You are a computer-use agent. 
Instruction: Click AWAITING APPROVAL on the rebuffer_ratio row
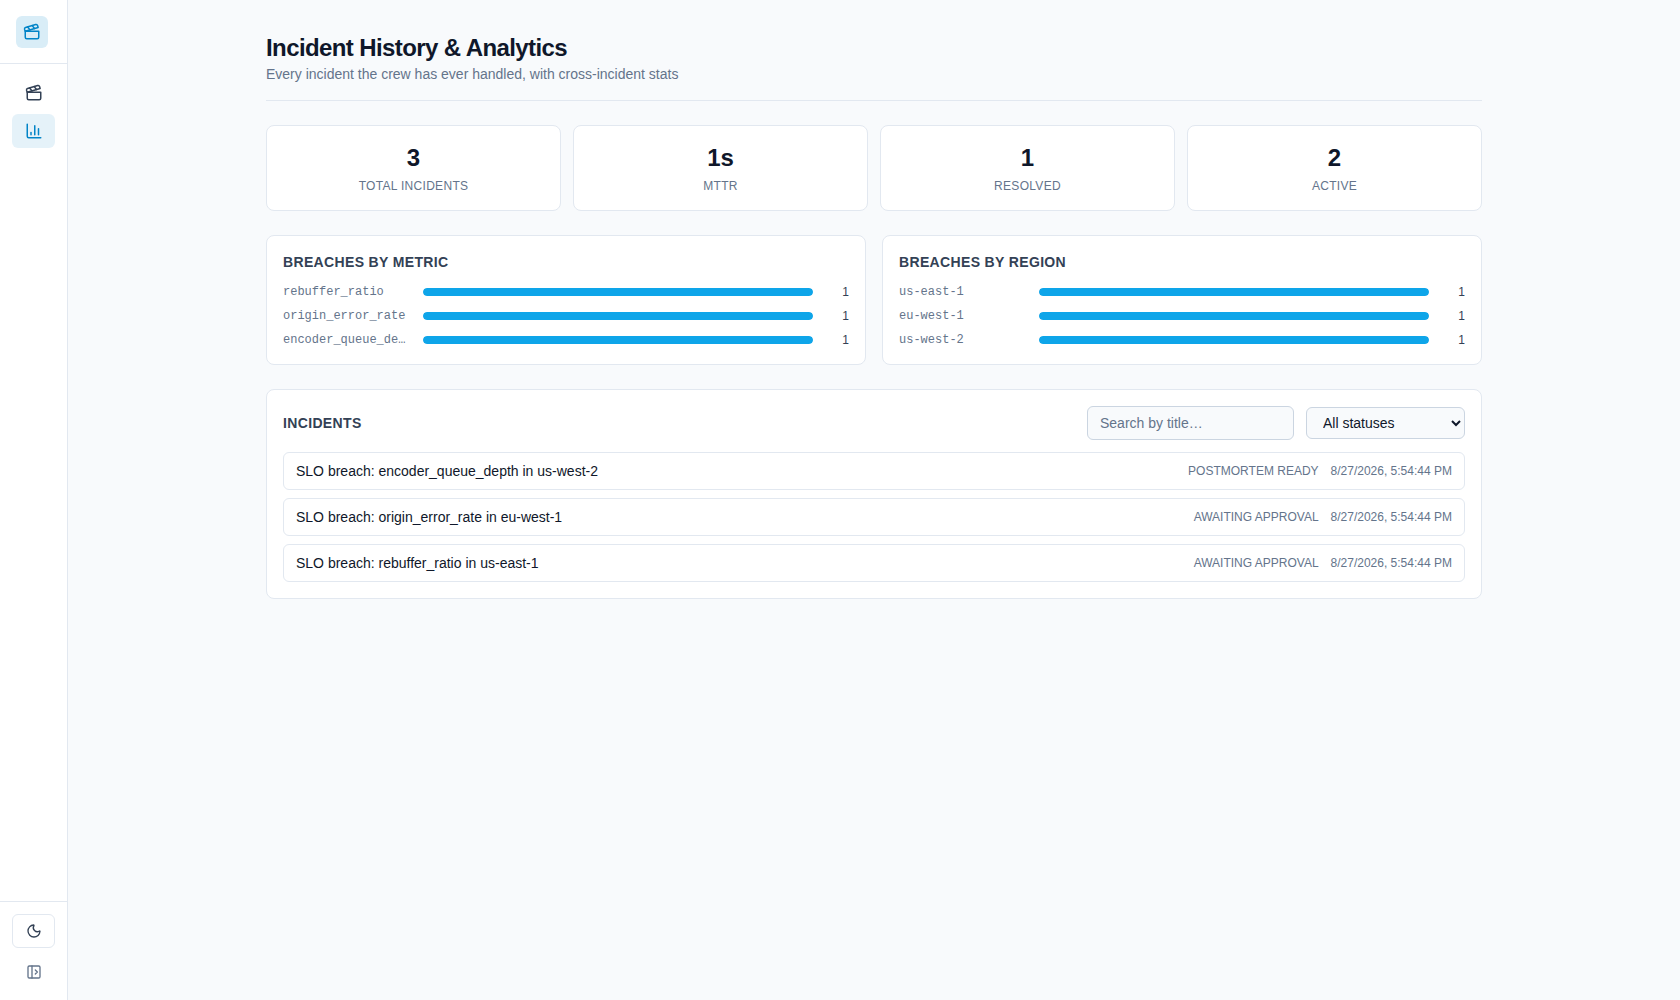pyautogui.click(x=1256, y=563)
